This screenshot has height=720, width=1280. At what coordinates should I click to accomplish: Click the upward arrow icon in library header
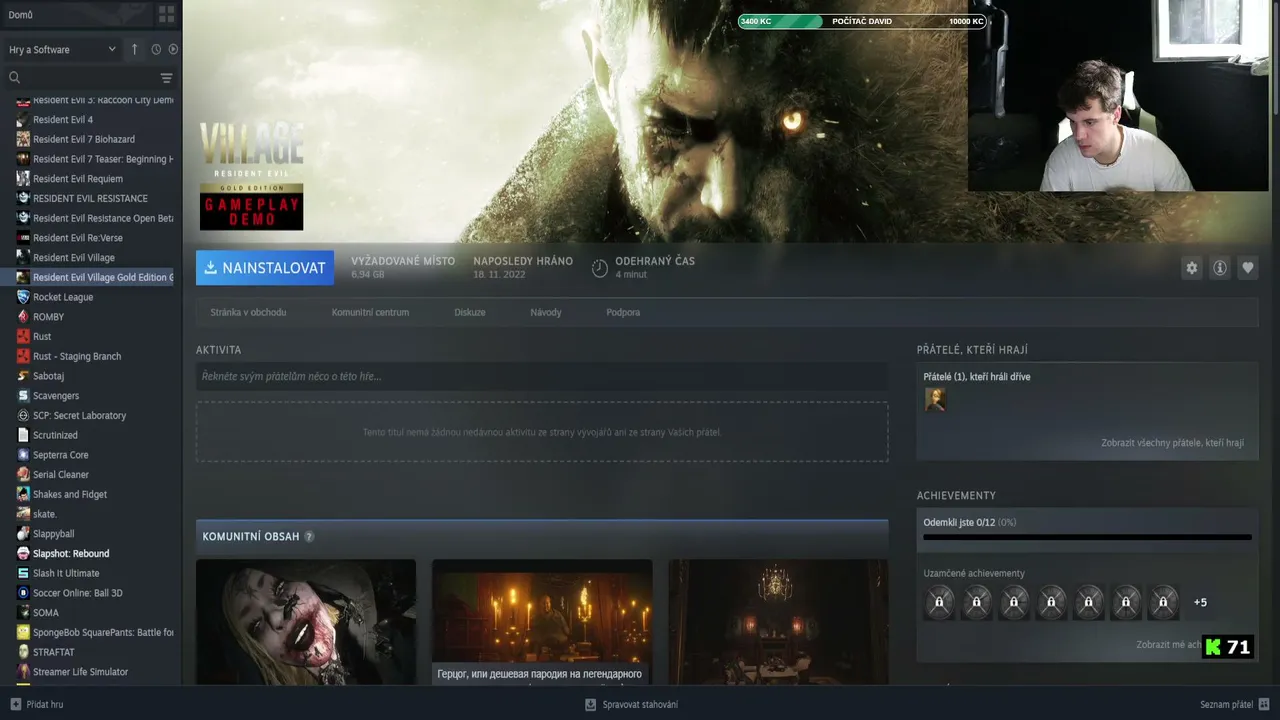[135, 49]
